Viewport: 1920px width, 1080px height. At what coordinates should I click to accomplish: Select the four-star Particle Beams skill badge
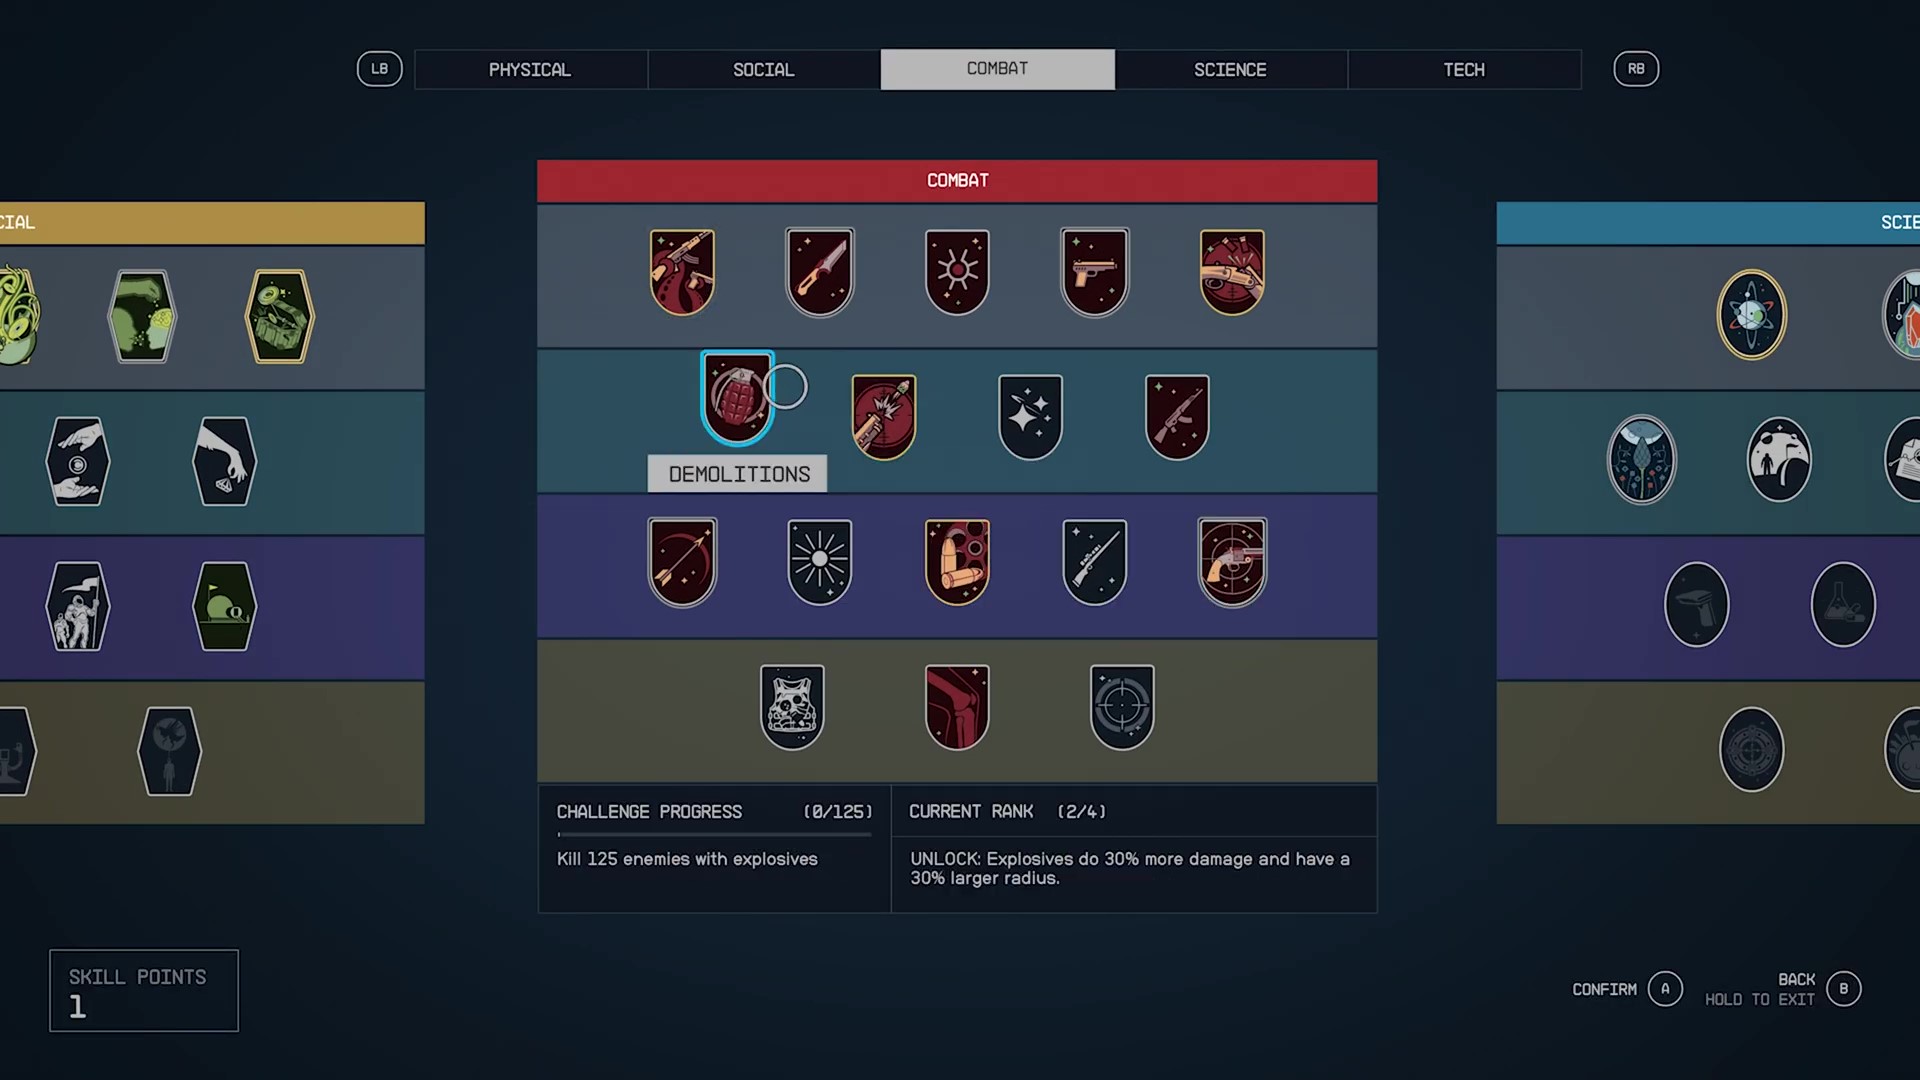tap(1030, 417)
